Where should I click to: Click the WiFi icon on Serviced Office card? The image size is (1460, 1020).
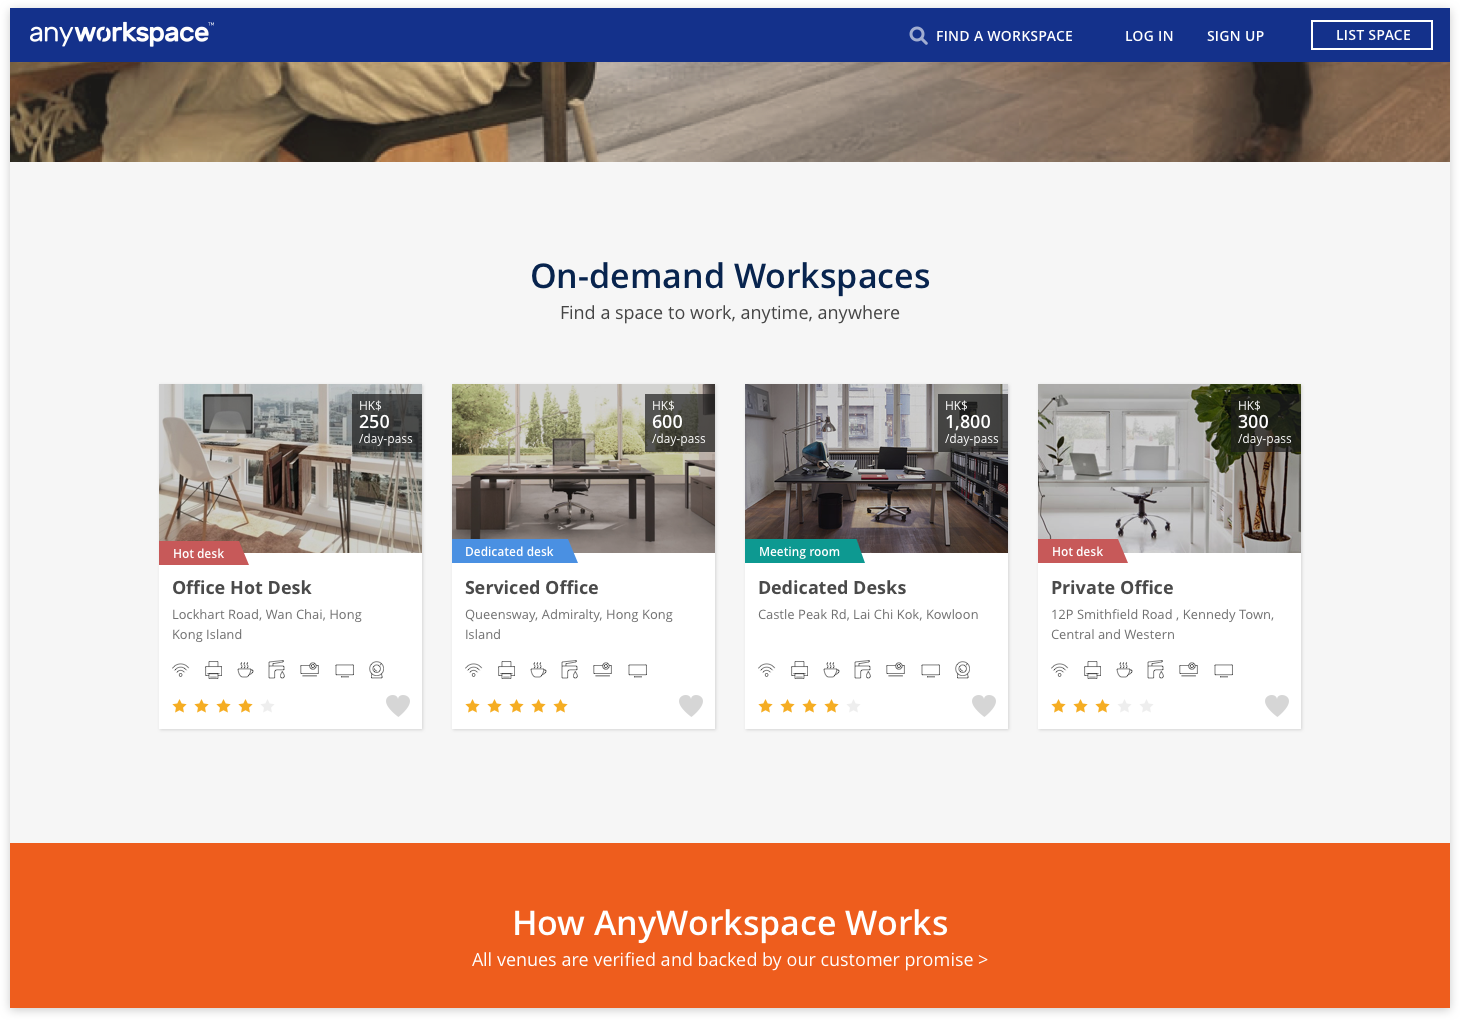[473, 670]
